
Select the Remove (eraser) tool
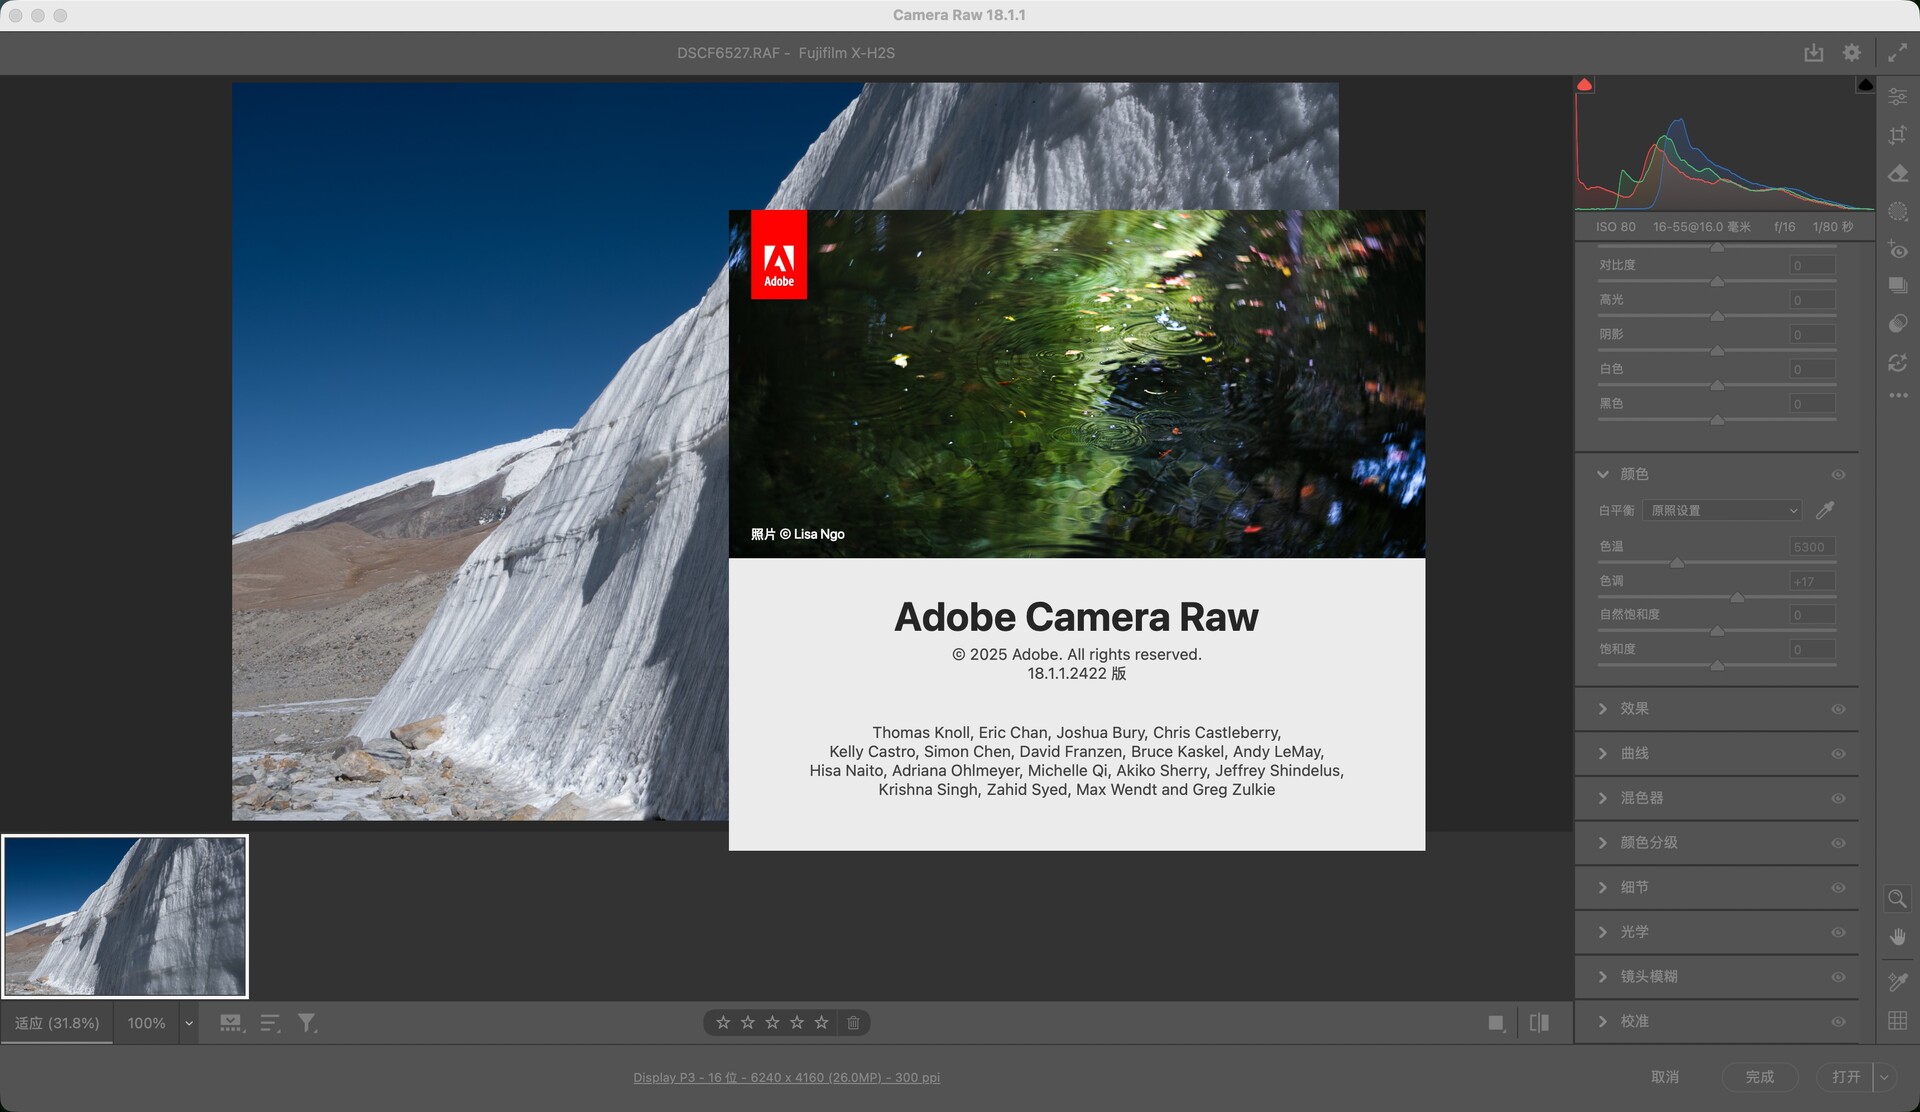click(1897, 174)
